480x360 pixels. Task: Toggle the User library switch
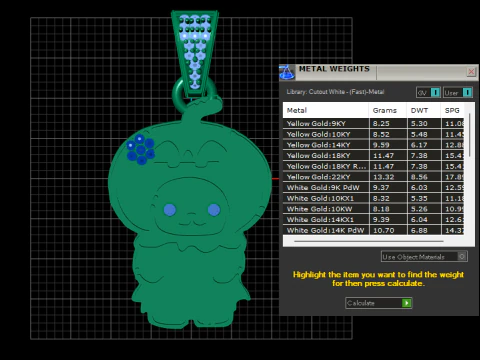458,92
